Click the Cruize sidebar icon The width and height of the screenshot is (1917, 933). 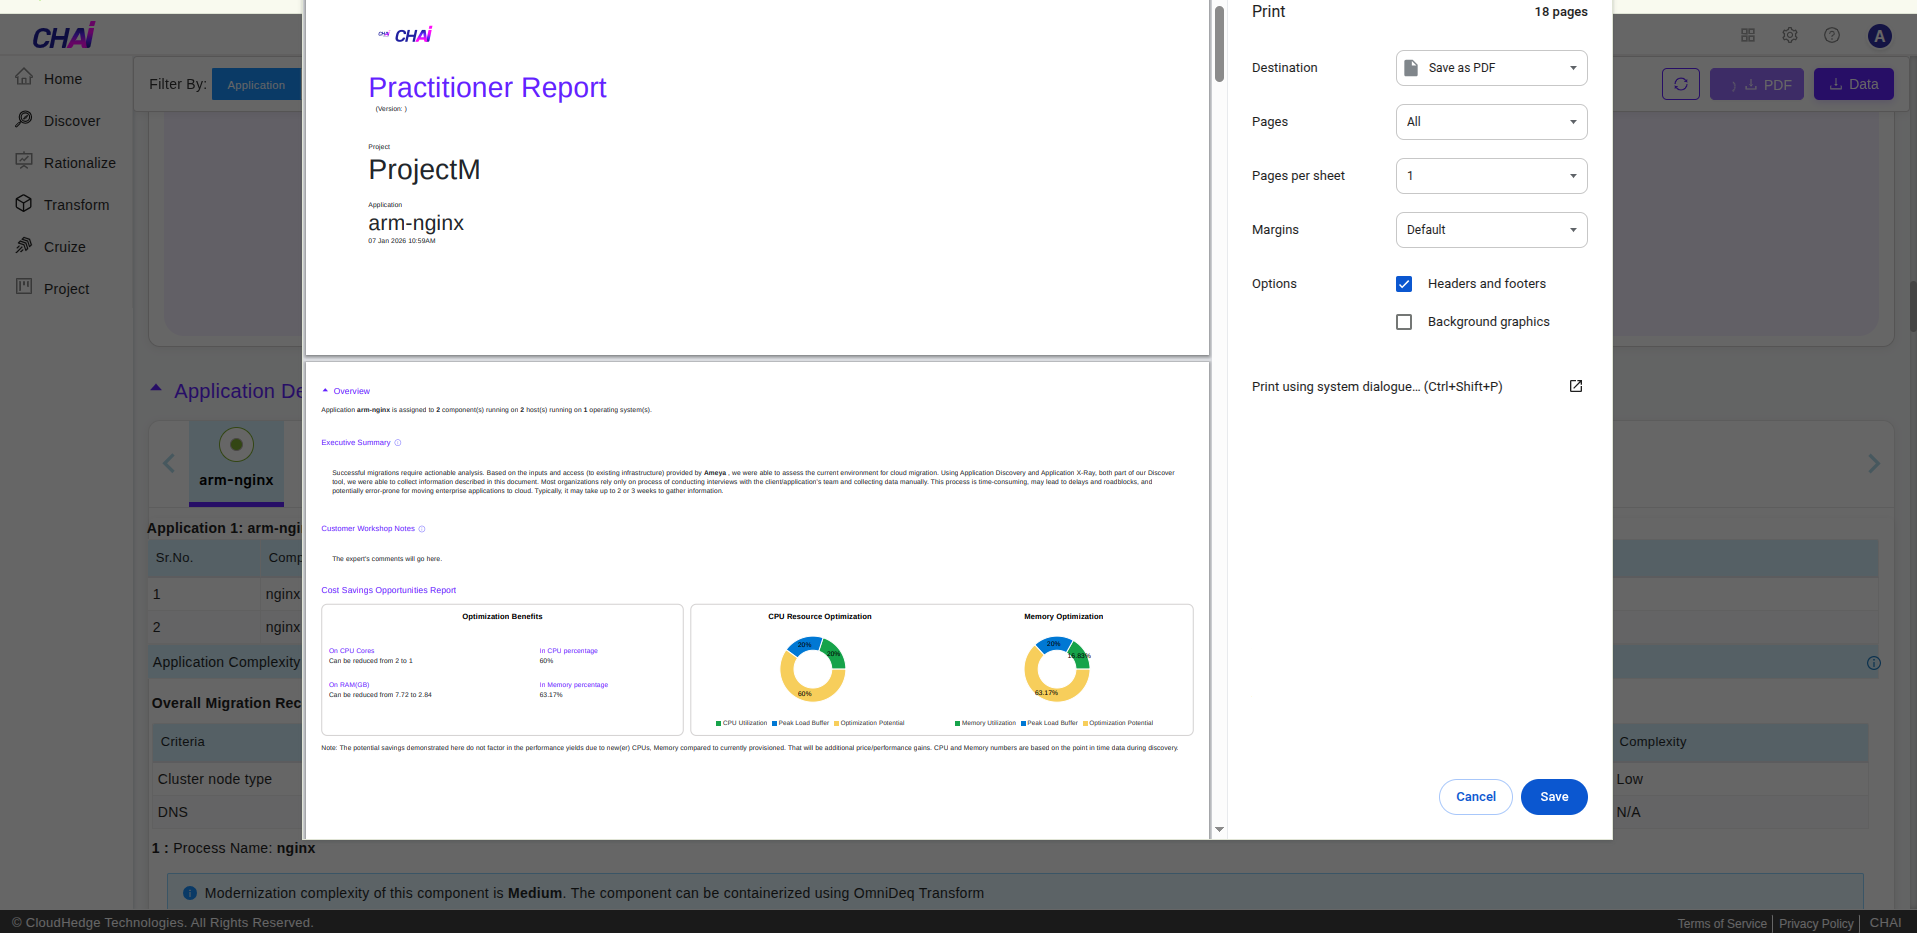click(x=24, y=246)
